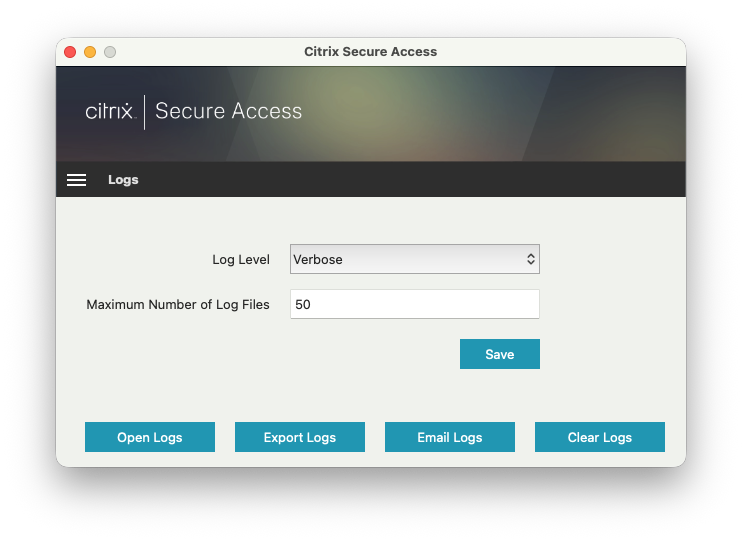Open the Log Level dropdown showing Verbose
The height and width of the screenshot is (541, 742).
click(x=415, y=259)
